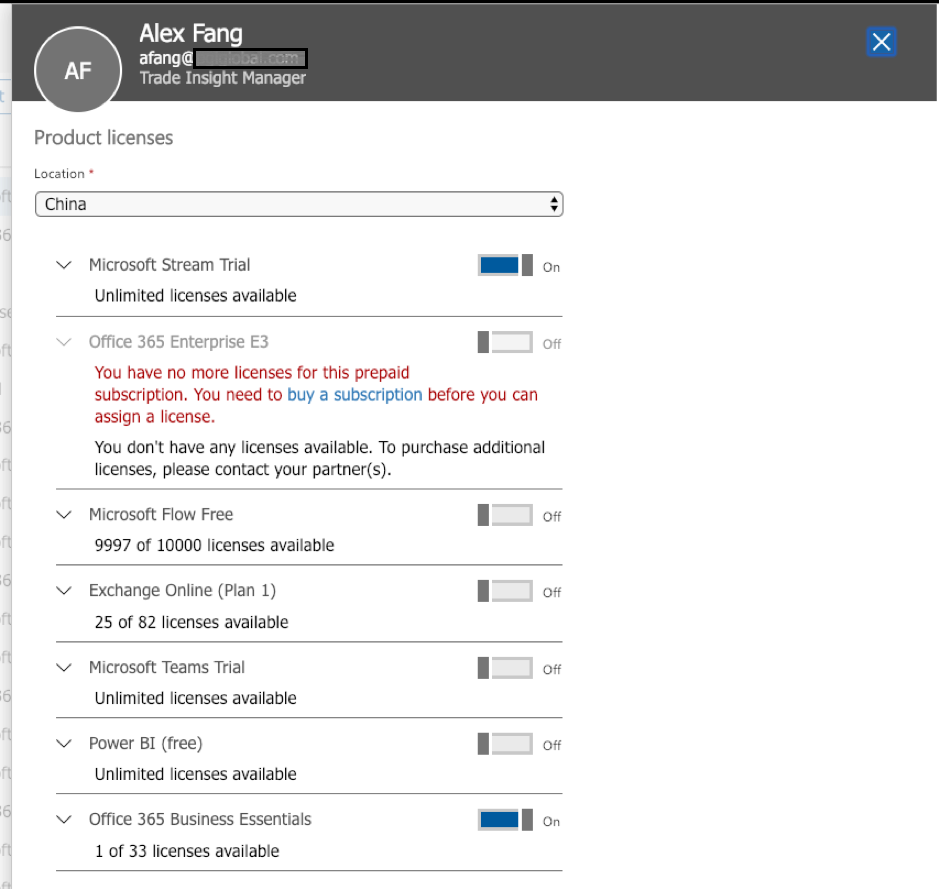Turn on Microsoft Teams Trial license
The height and width of the screenshot is (889, 939).
(505, 668)
